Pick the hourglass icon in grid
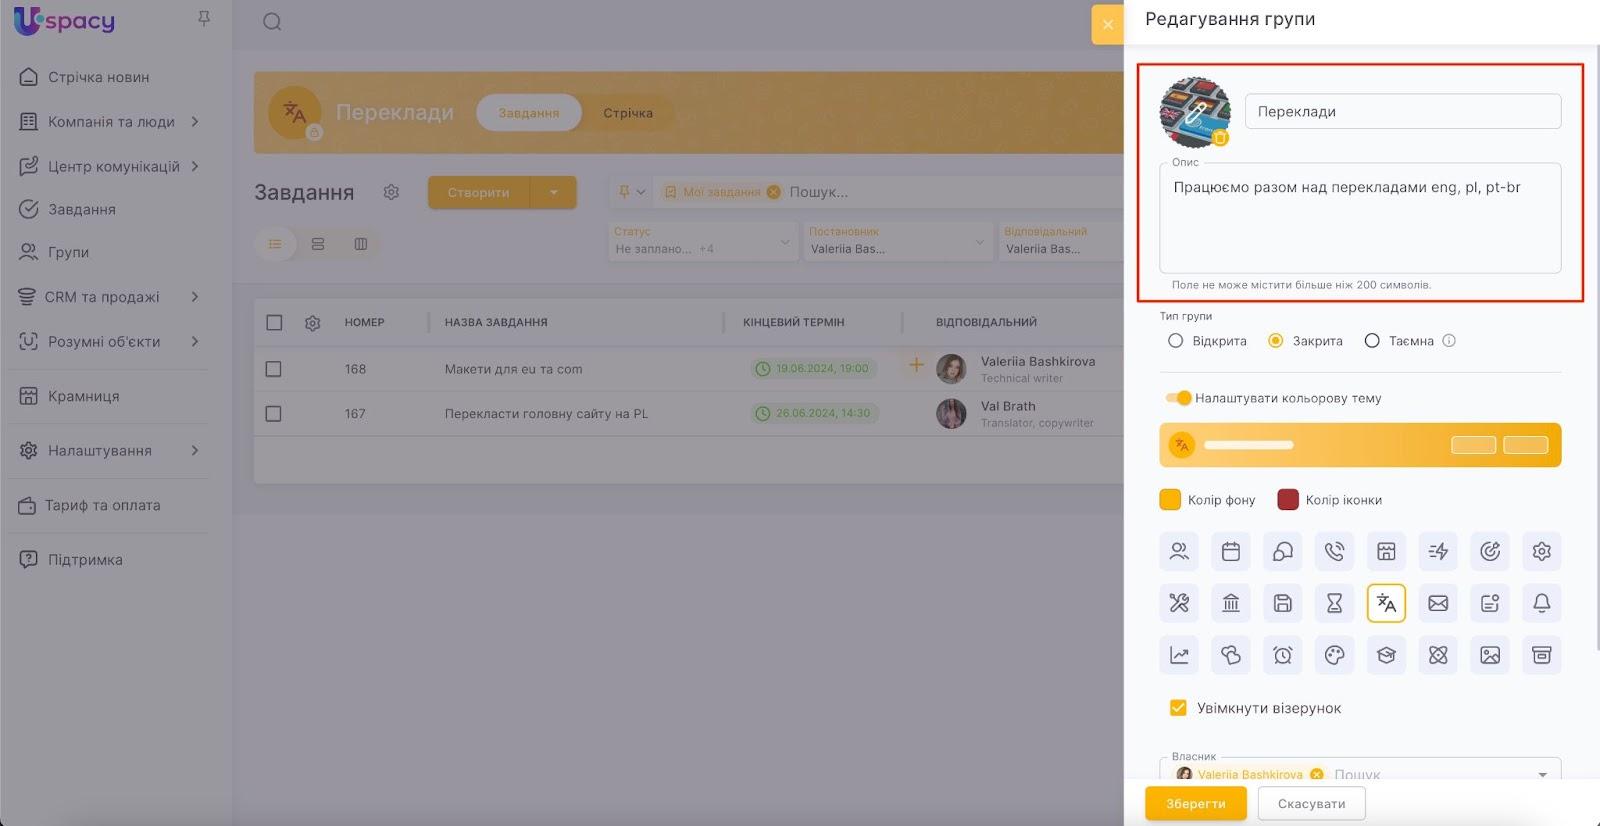 (1334, 603)
